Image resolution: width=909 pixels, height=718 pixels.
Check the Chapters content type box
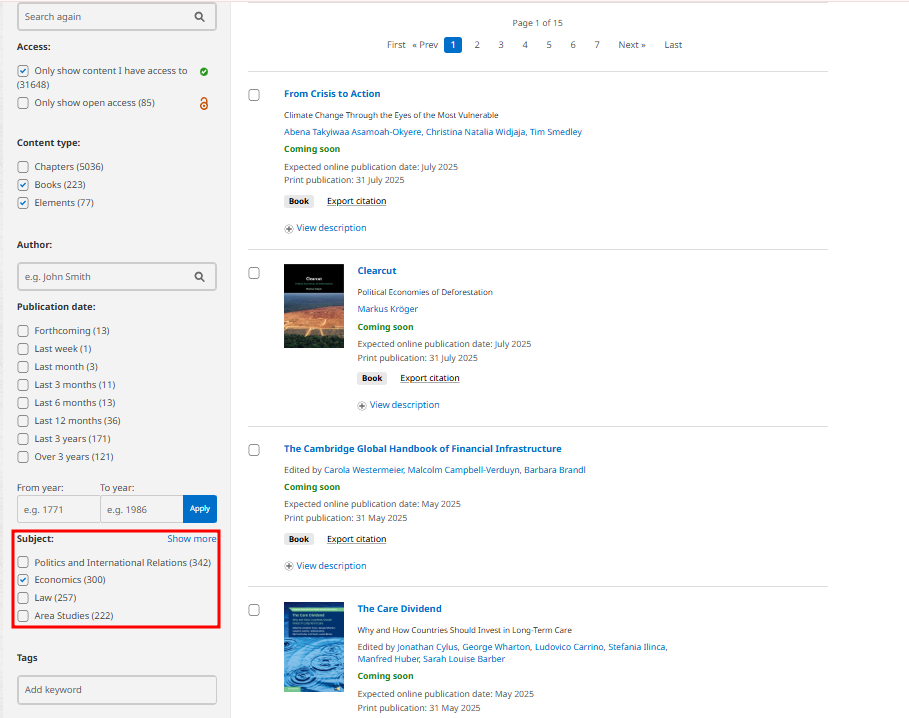pos(23,167)
